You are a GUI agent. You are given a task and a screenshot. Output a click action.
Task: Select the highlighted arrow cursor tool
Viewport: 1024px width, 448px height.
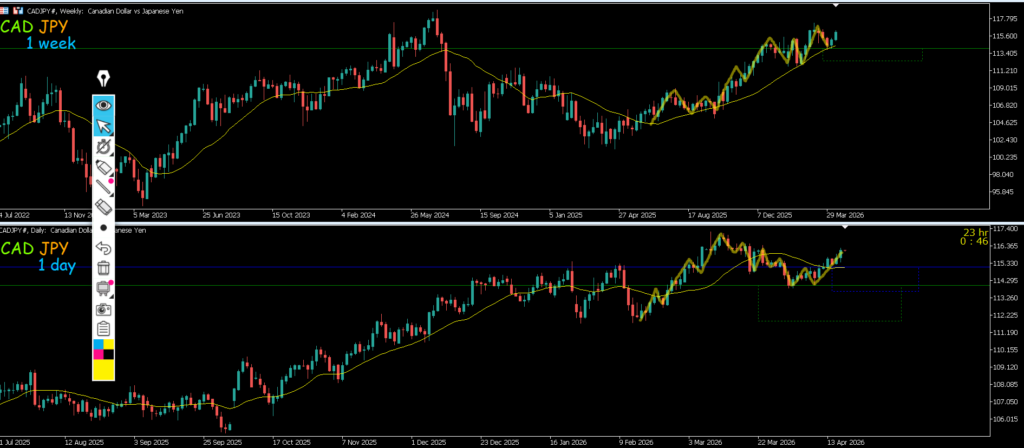(103, 125)
